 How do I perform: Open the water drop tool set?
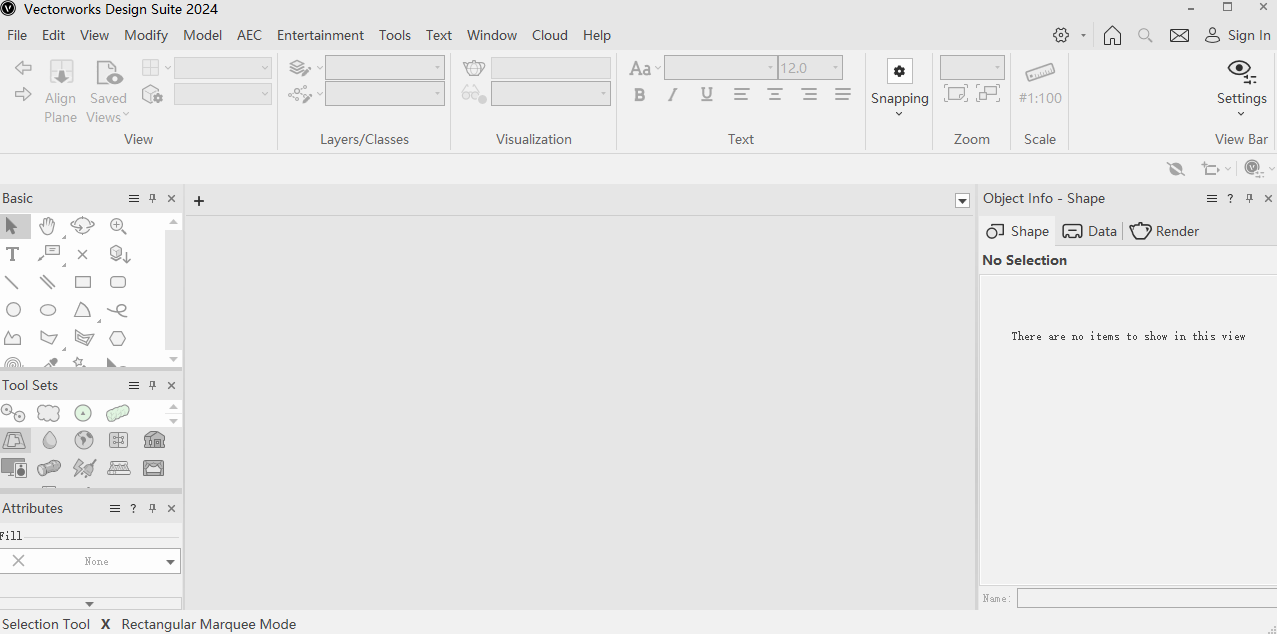[x=49, y=440]
